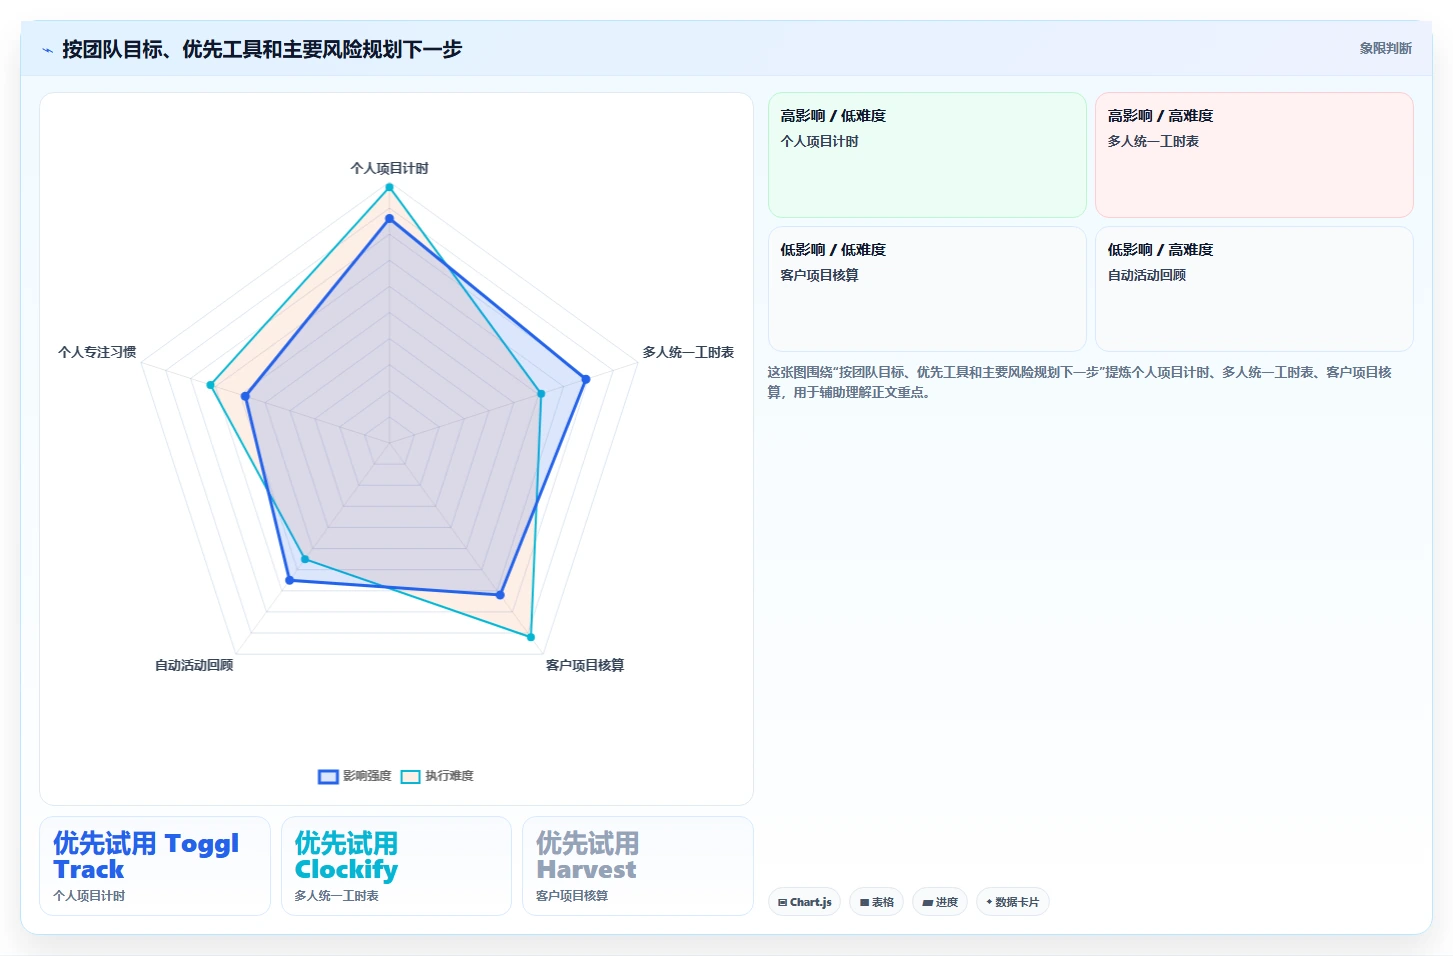Click the teal 执行难度 point on 个人项目计时 axis
Screen dimensions: 1453x956
(x=389, y=187)
